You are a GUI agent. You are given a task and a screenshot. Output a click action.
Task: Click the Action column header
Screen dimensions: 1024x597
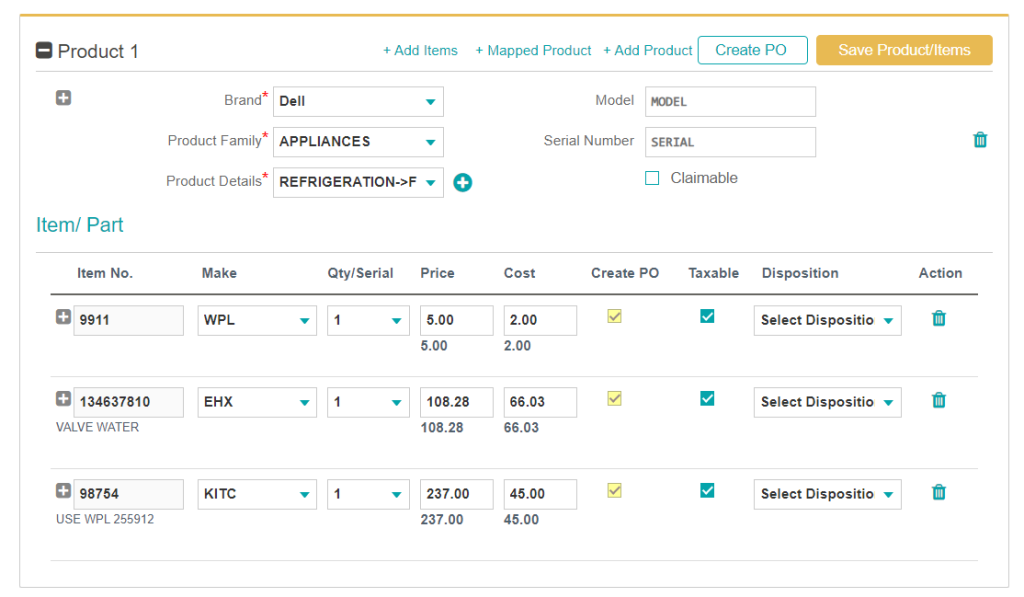[x=940, y=273]
